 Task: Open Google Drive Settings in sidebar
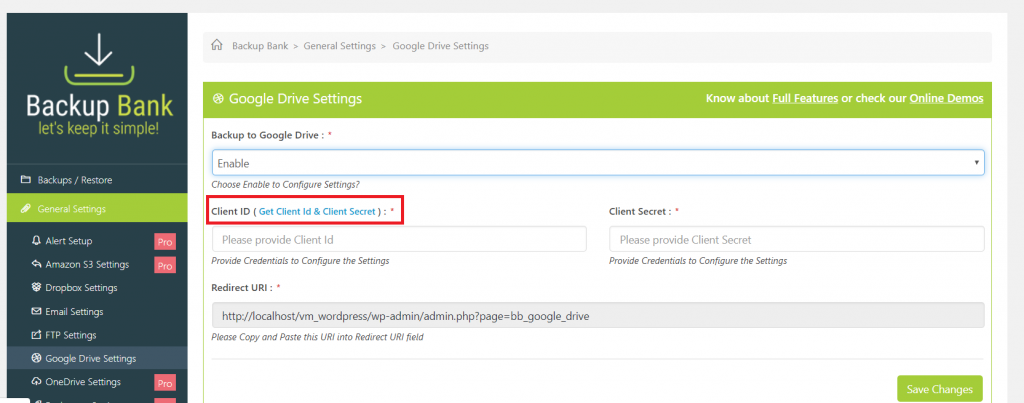[91, 359]
